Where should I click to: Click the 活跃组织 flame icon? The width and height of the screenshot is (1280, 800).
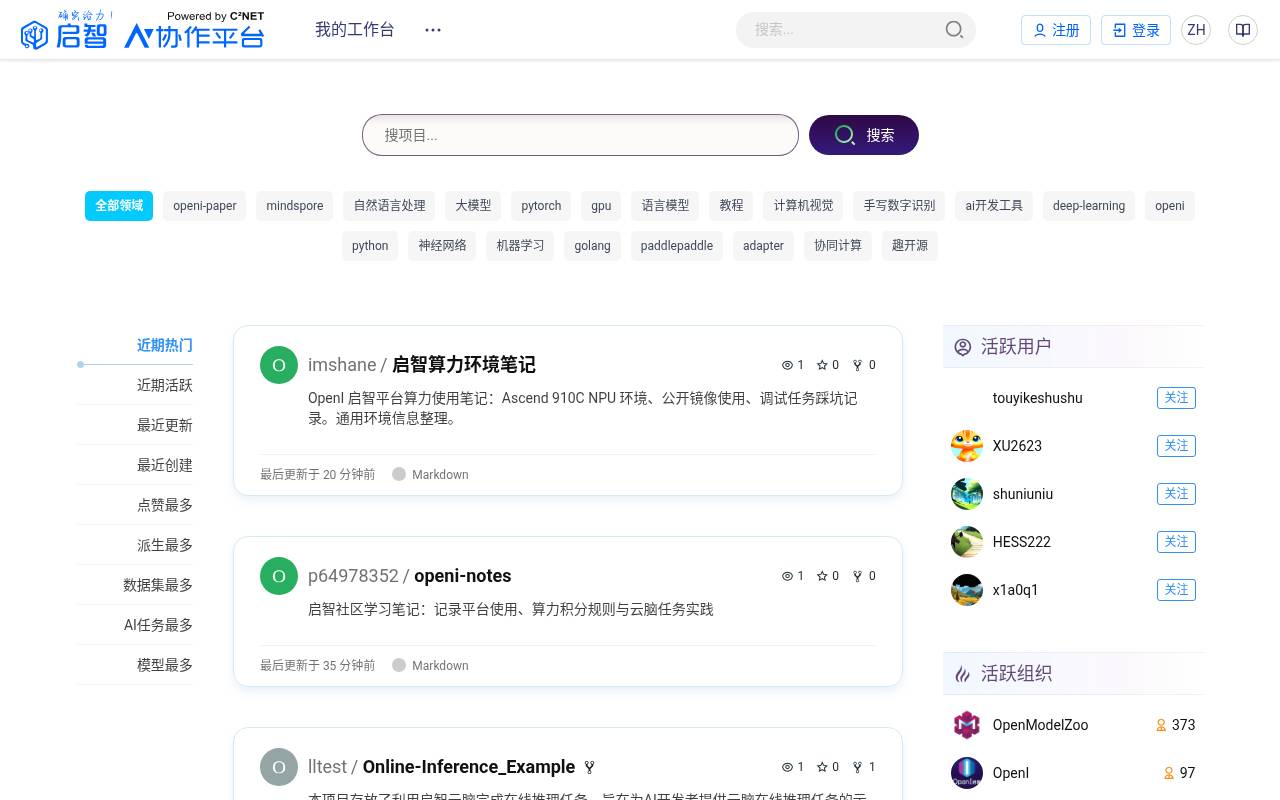tap(963, 674)
